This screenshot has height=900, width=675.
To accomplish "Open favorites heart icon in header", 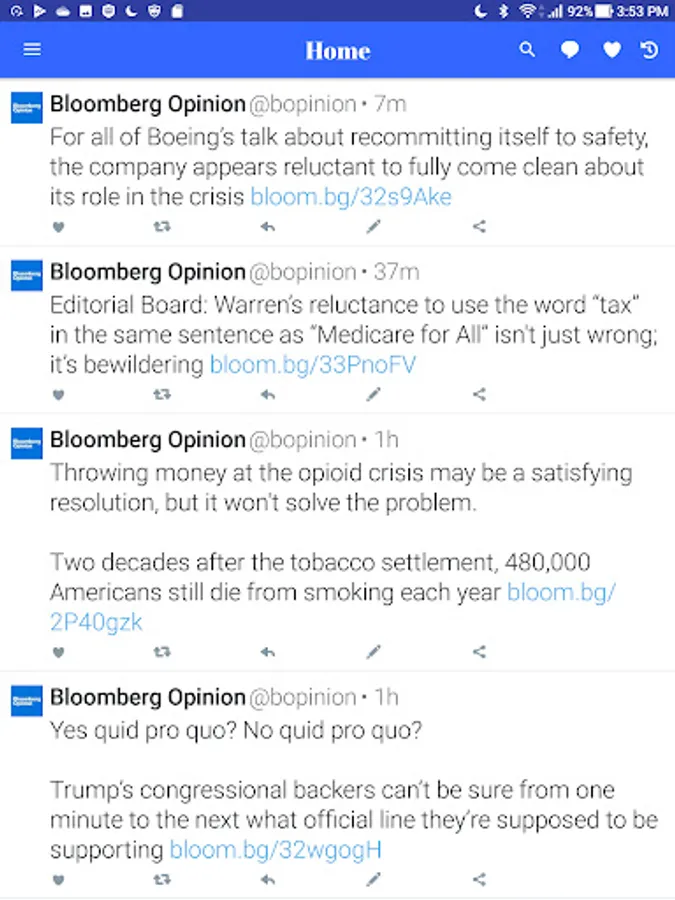I will 611,50.
